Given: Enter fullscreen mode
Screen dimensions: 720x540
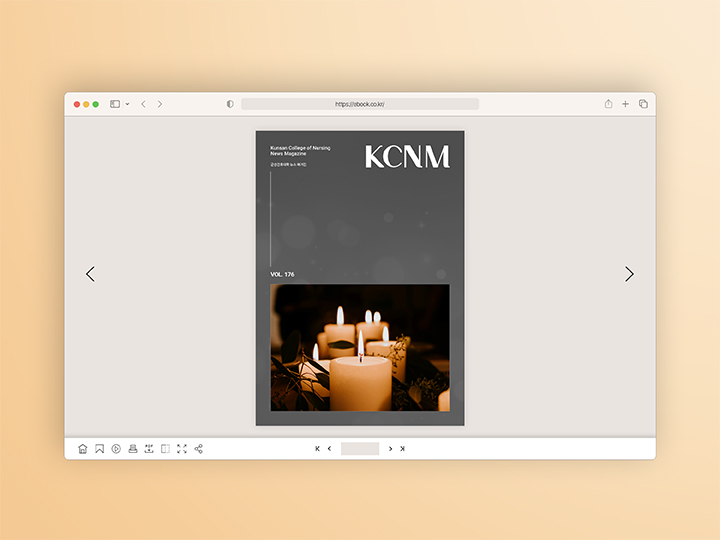Looking at the screenshot, I should [182, 449].
